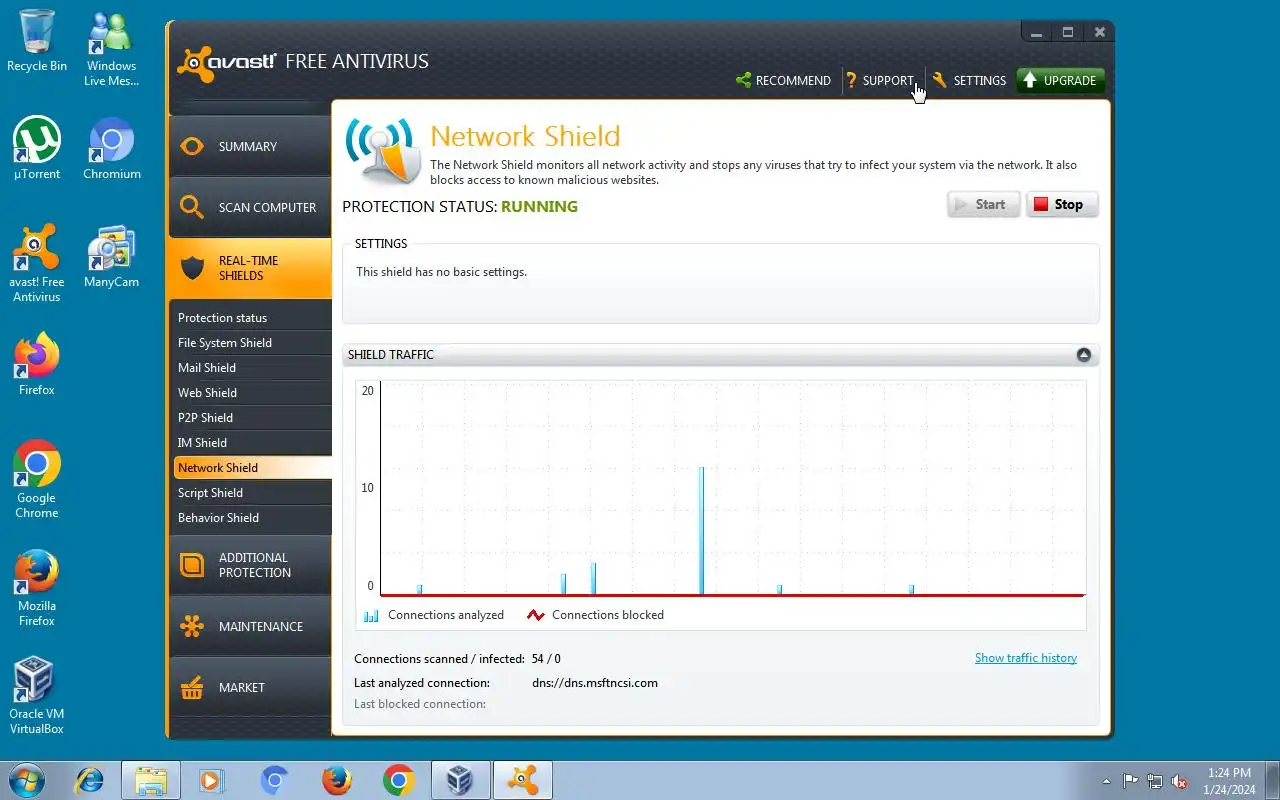Click the avast! logo in header

tap(226, 63)
